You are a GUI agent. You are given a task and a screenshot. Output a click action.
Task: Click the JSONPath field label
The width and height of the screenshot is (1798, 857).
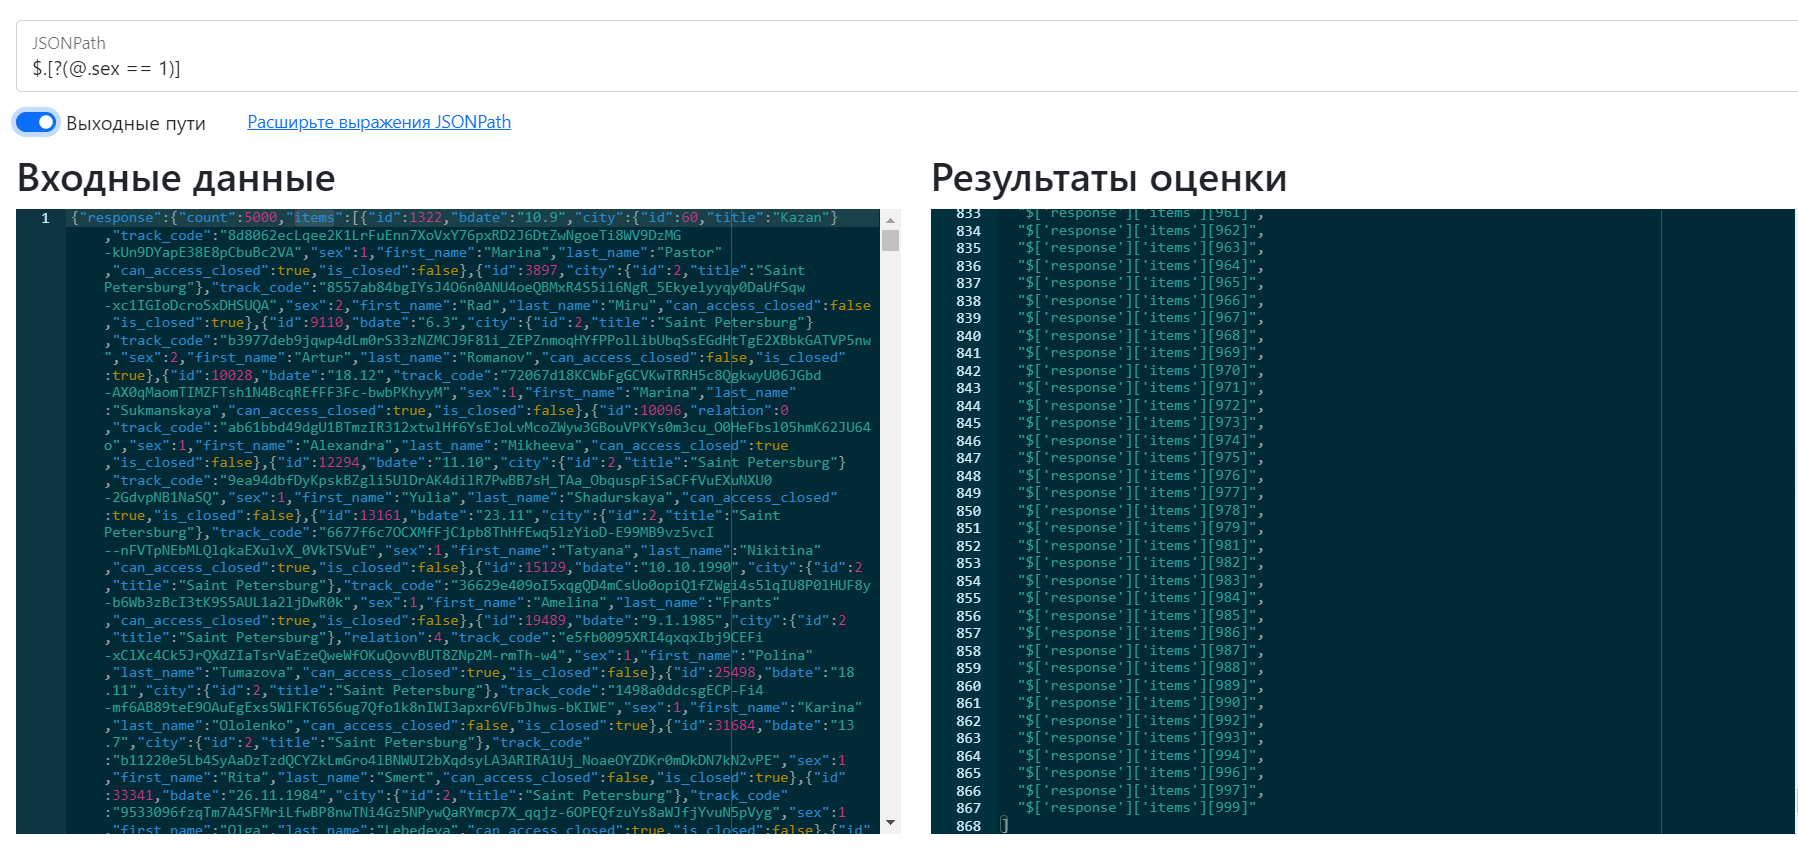68,43
